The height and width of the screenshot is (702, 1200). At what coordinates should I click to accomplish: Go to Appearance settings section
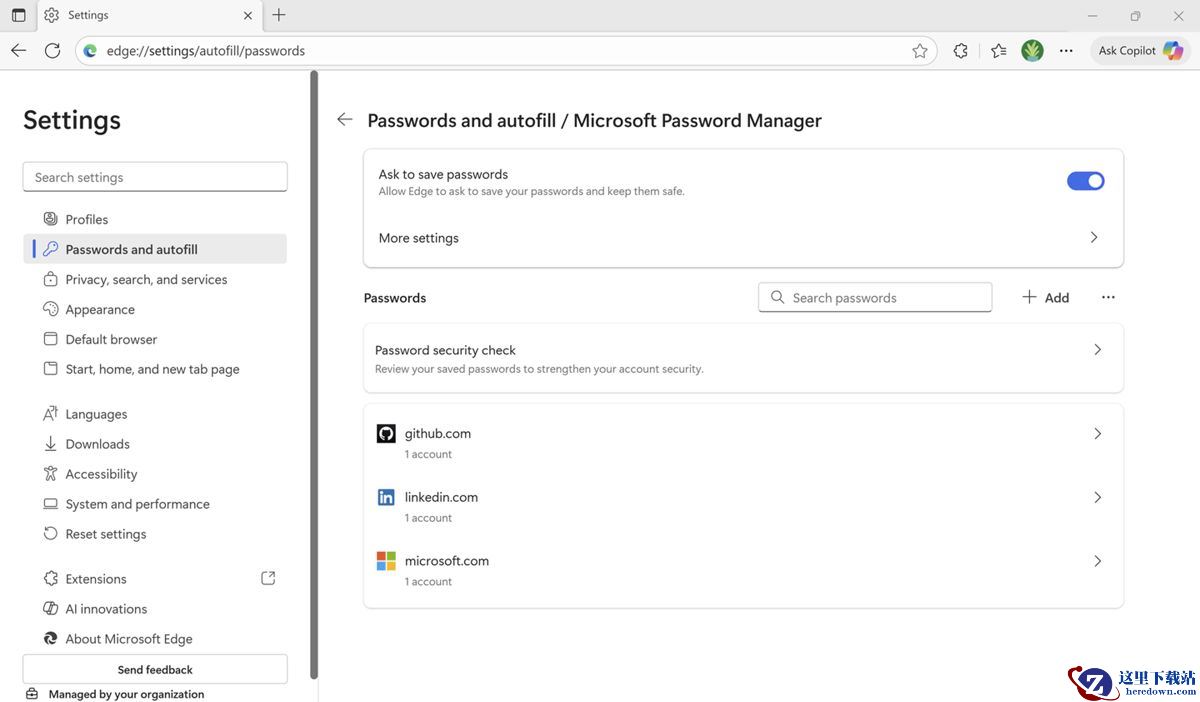coord(100,310)
